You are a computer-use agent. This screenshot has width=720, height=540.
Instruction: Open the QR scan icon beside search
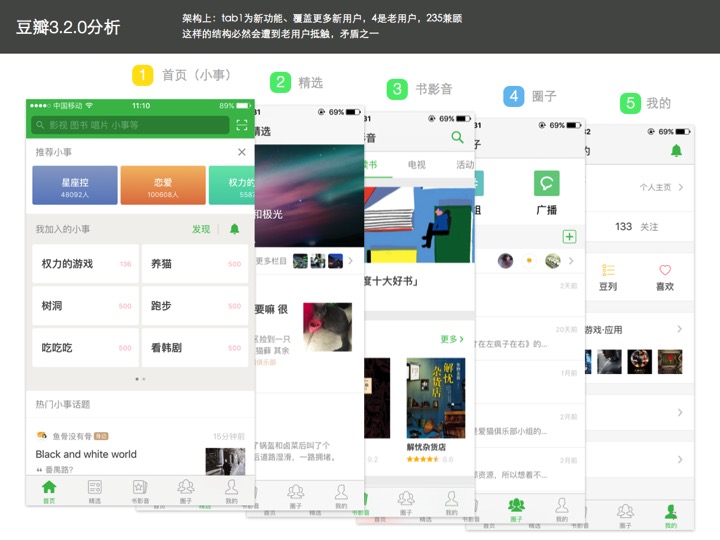tap(242, 125)
